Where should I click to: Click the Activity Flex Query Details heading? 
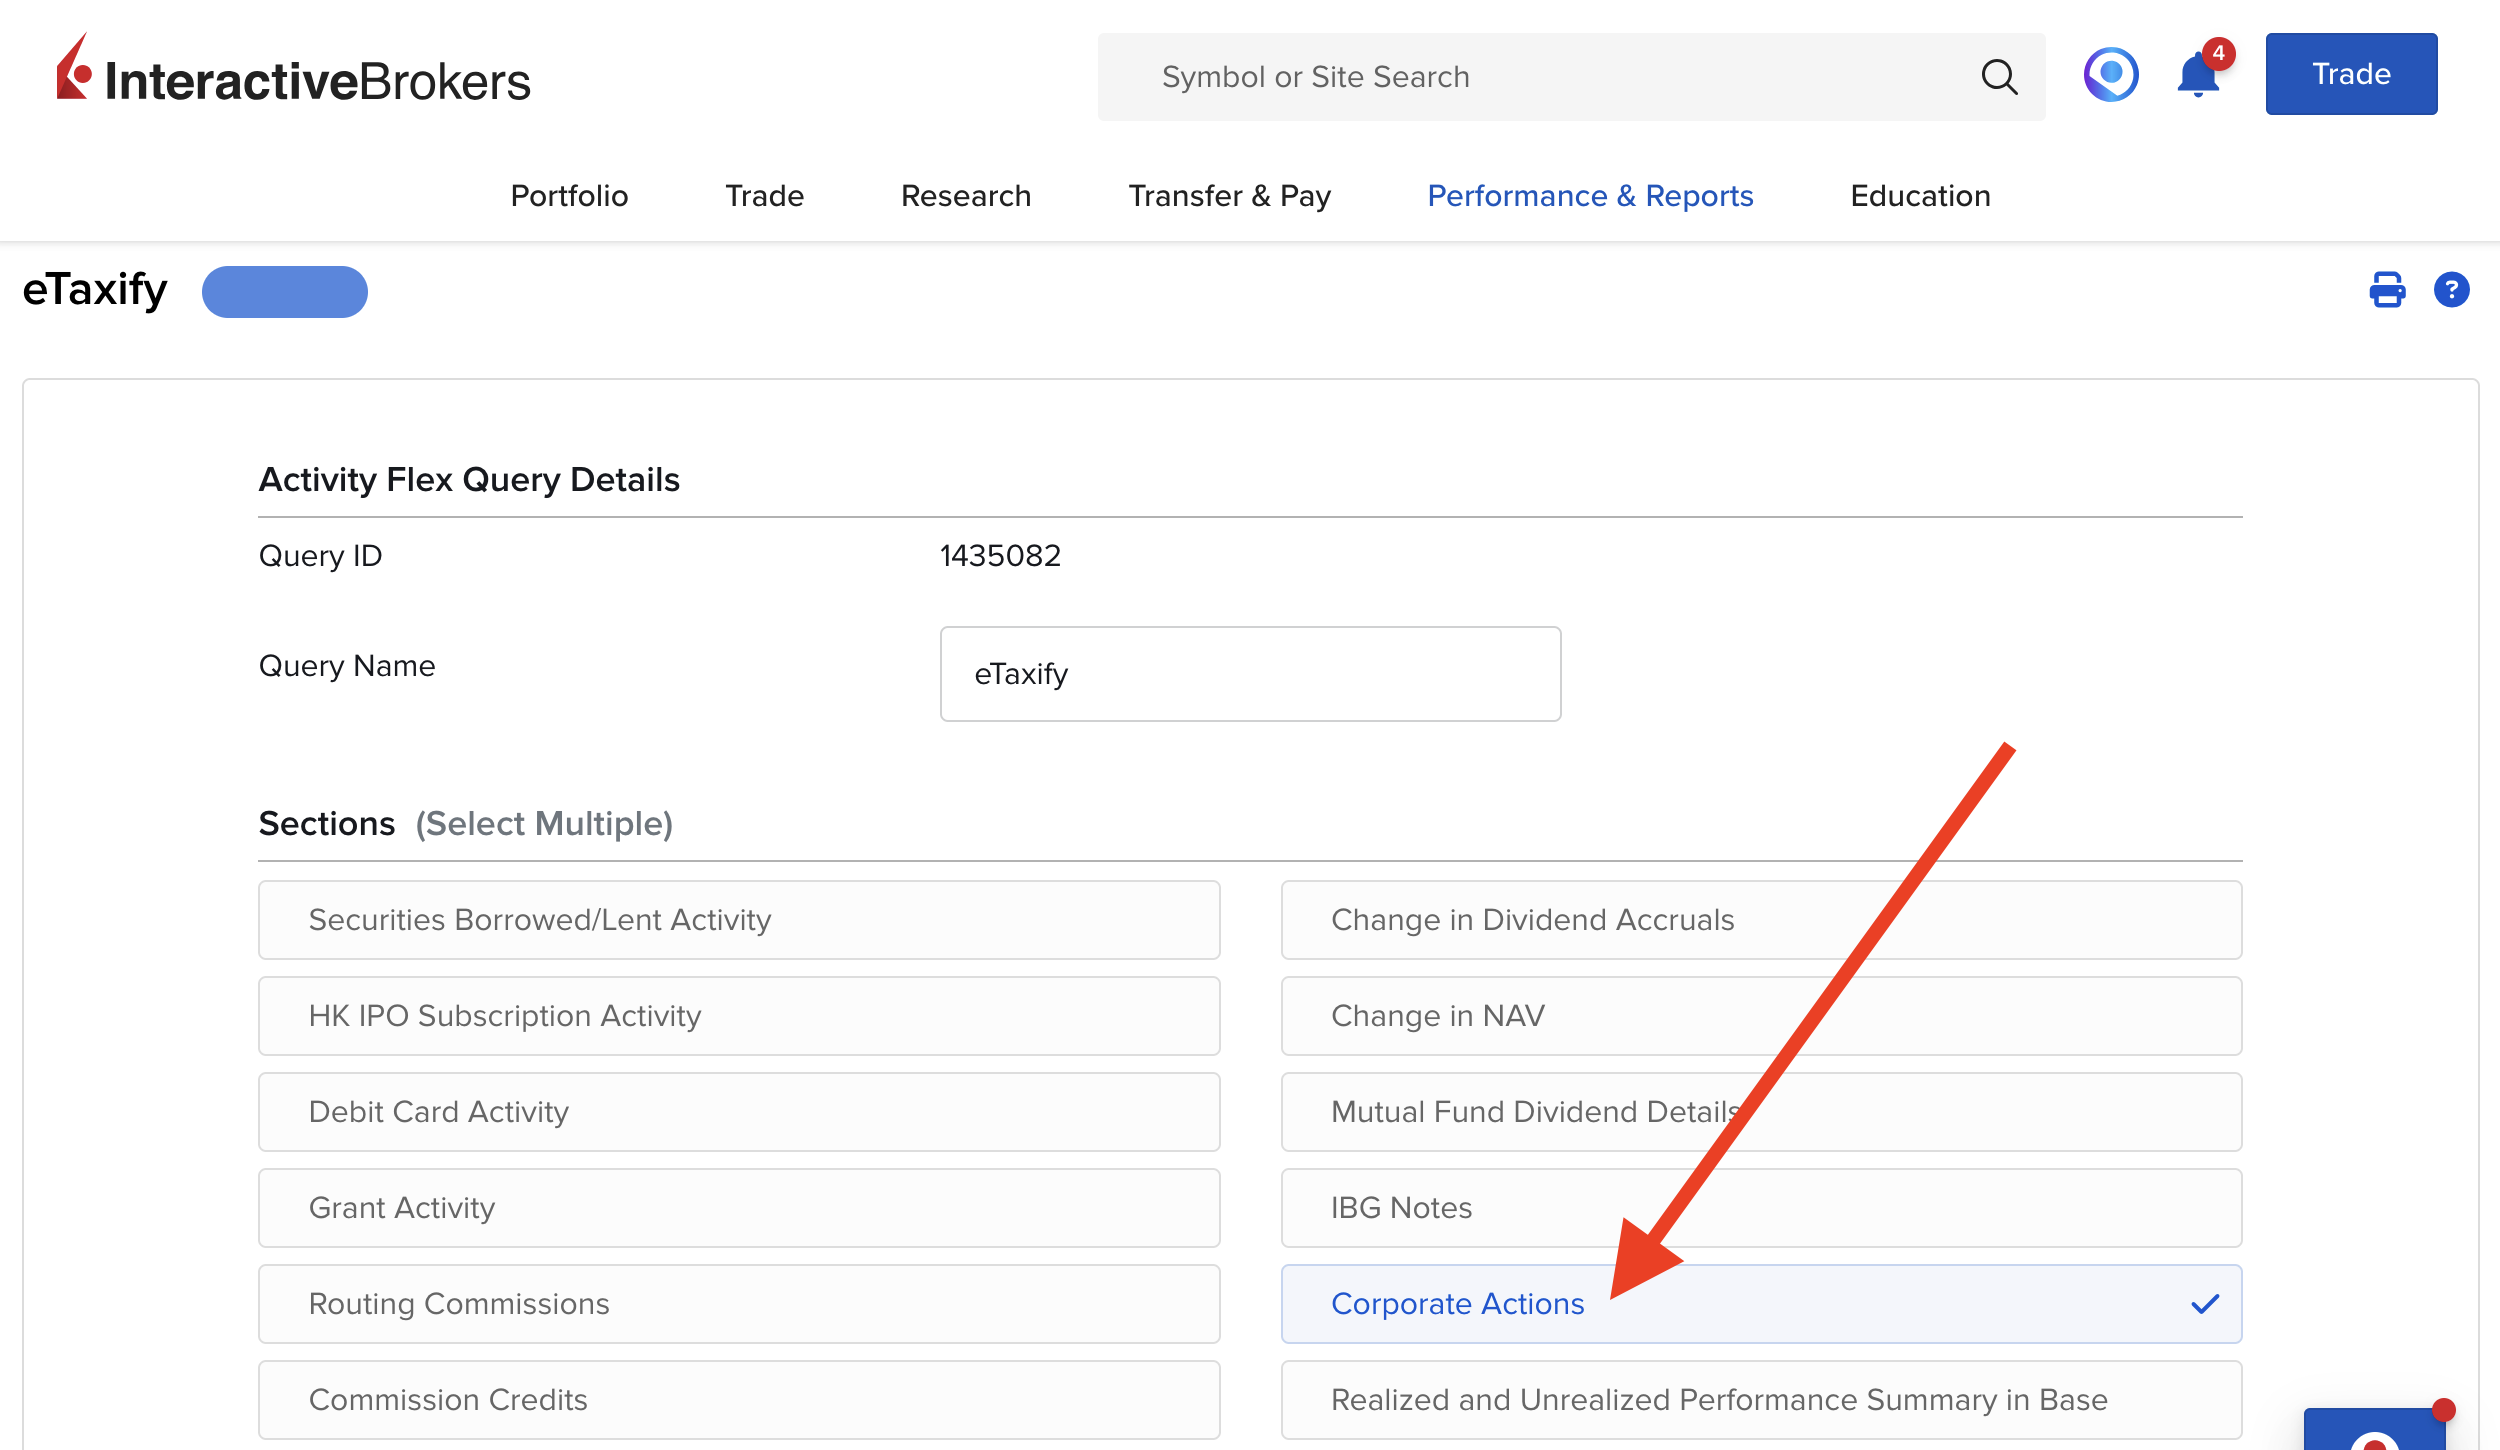pyautogui.click(x=469, y=480)
